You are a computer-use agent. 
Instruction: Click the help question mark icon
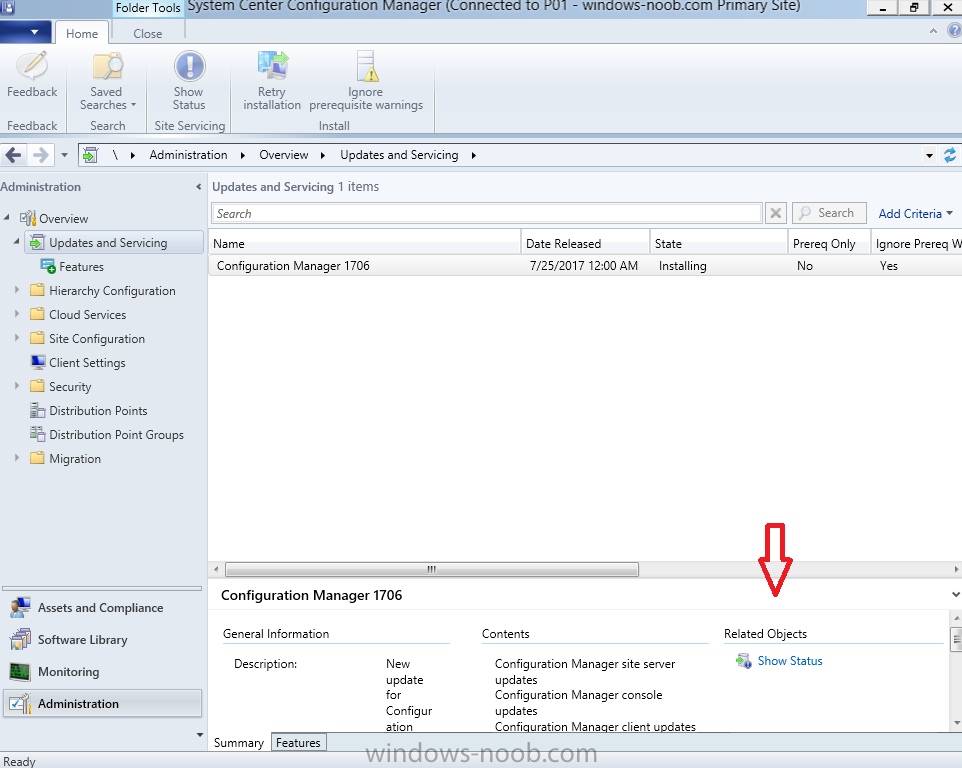point(955,31)
